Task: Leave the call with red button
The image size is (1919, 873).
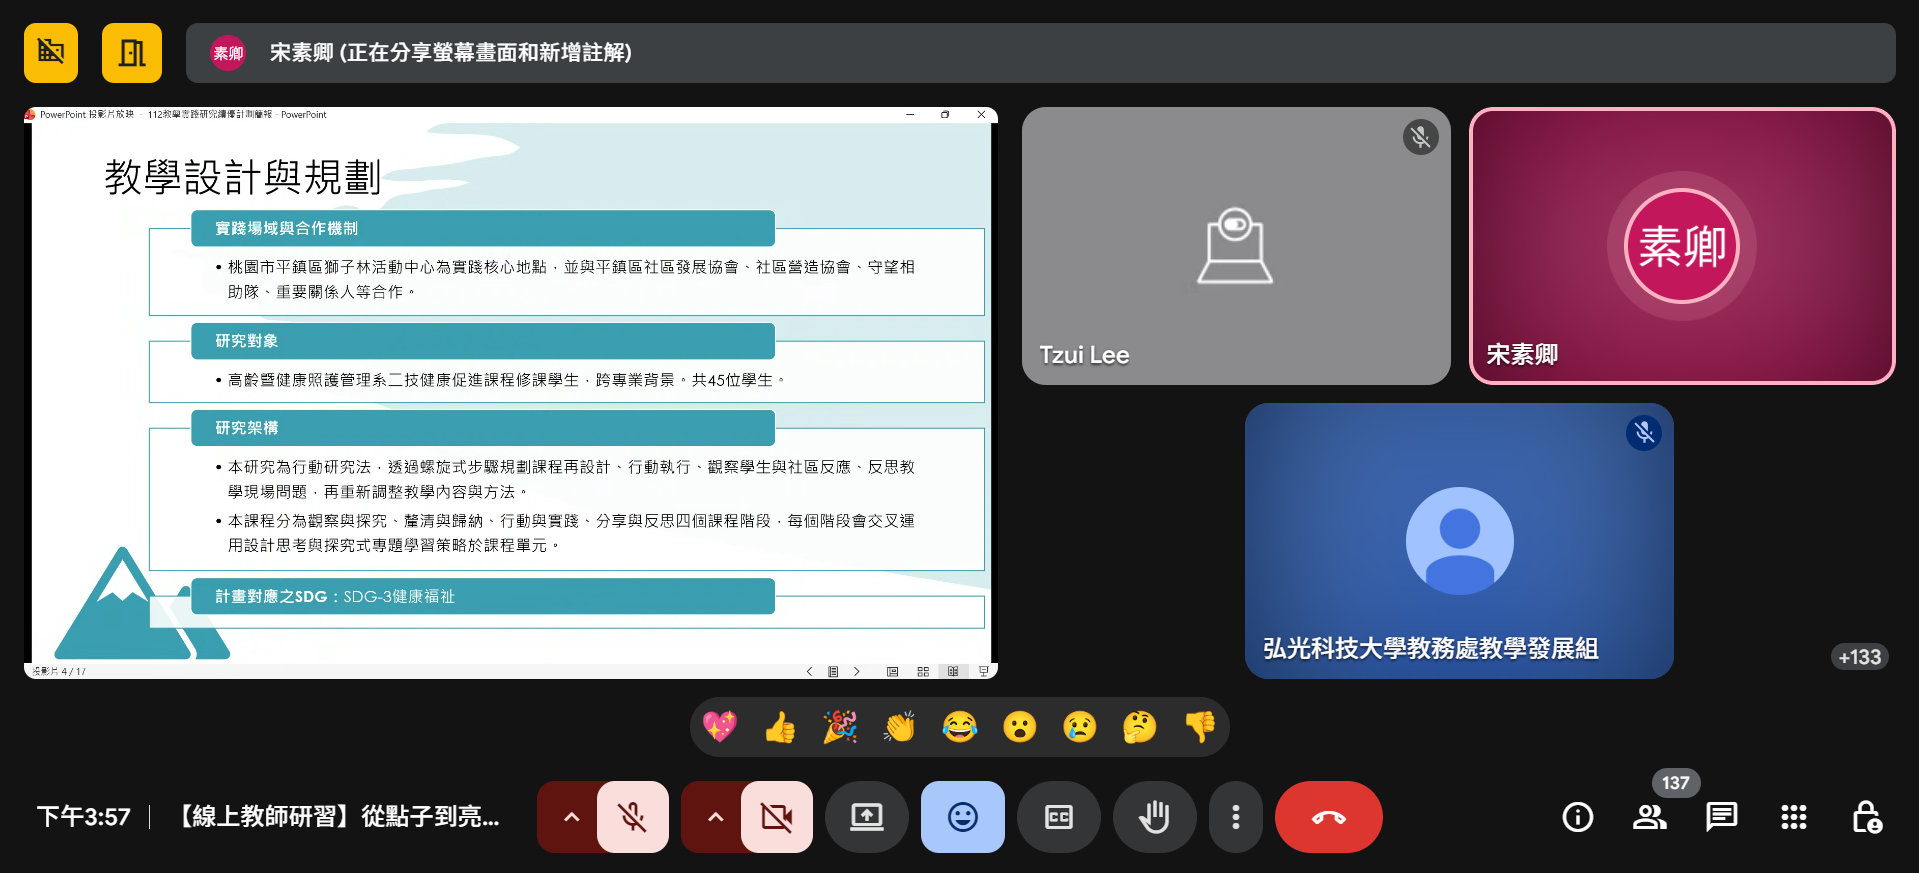Action: click(1328, 817)
